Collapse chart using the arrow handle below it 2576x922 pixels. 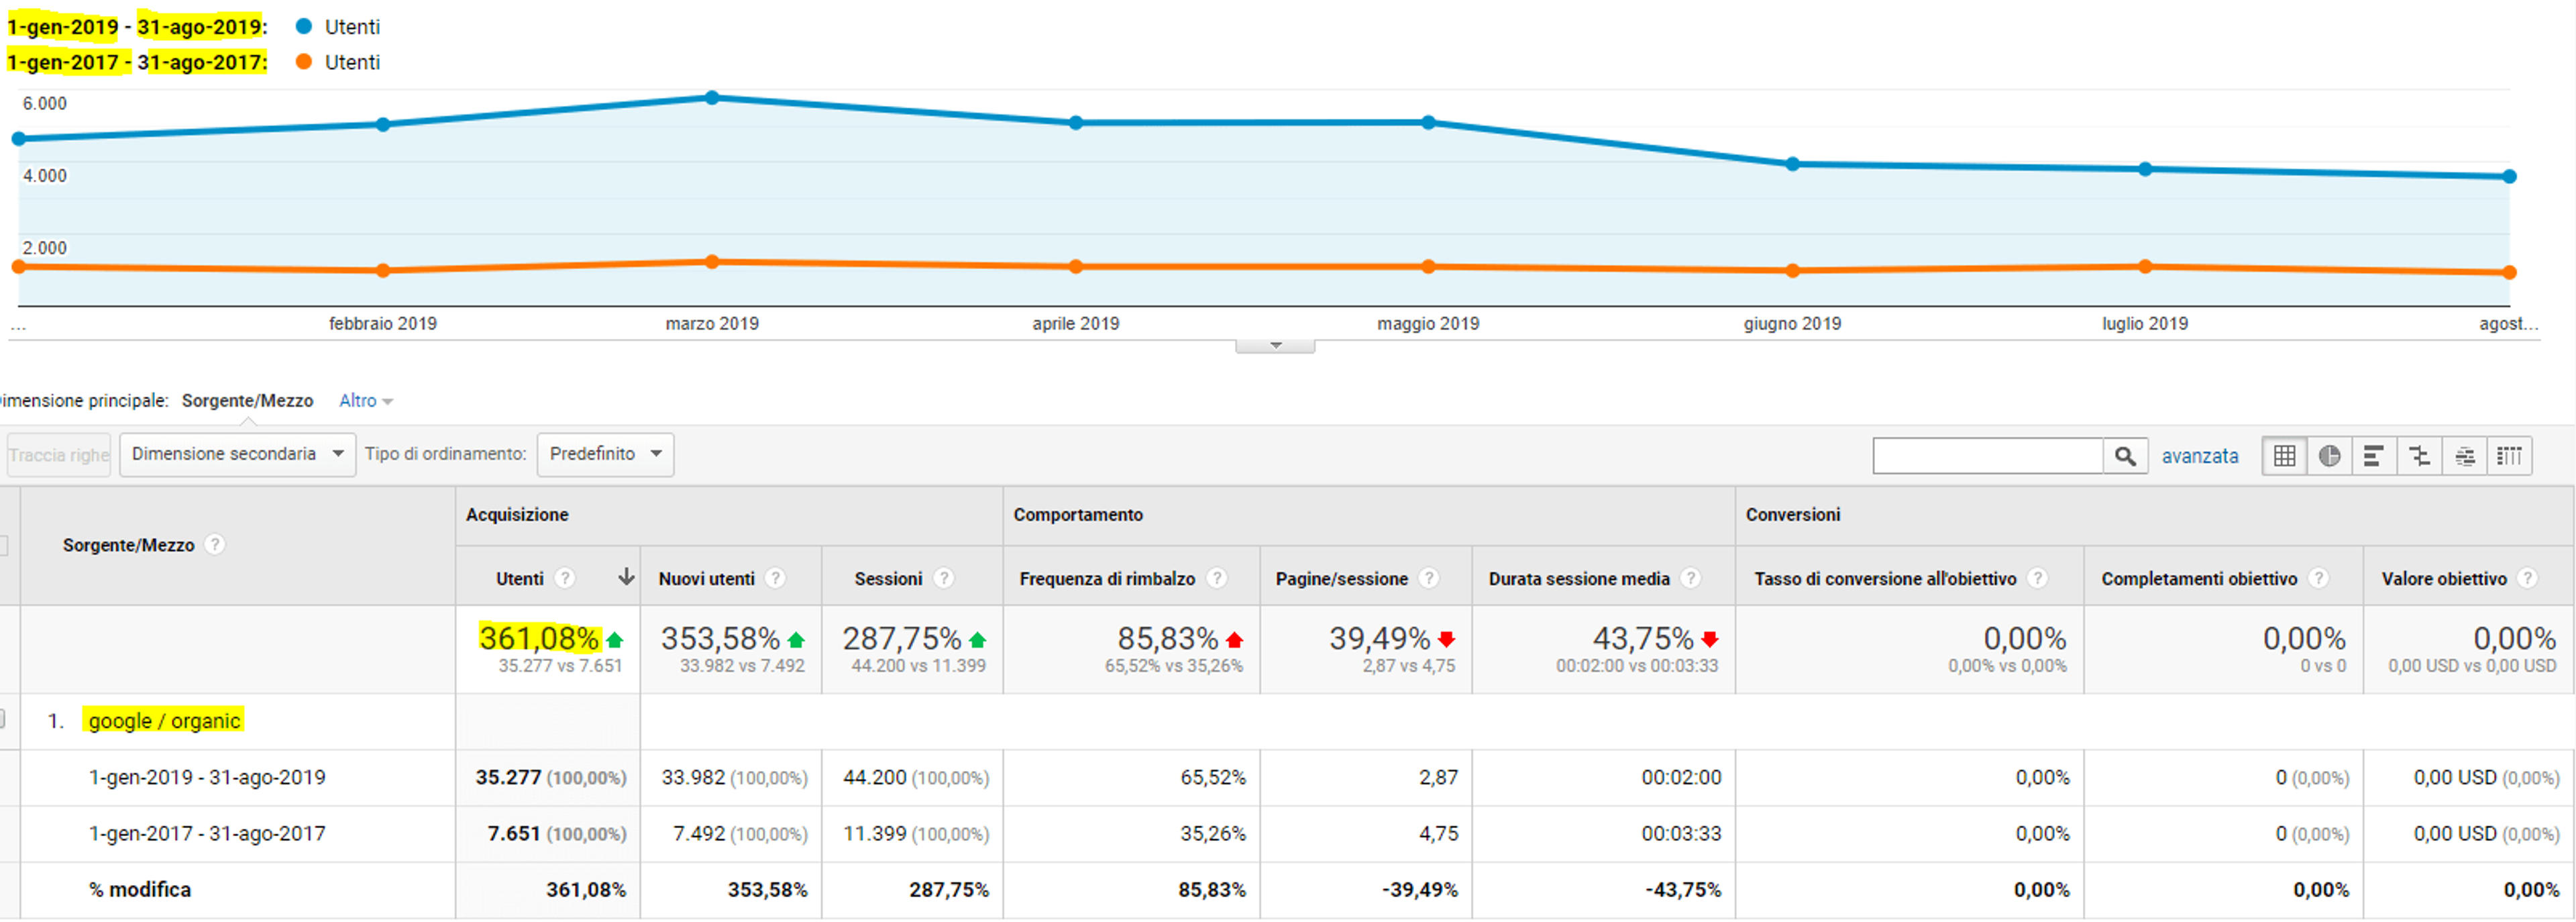(x=1275, y=346)
